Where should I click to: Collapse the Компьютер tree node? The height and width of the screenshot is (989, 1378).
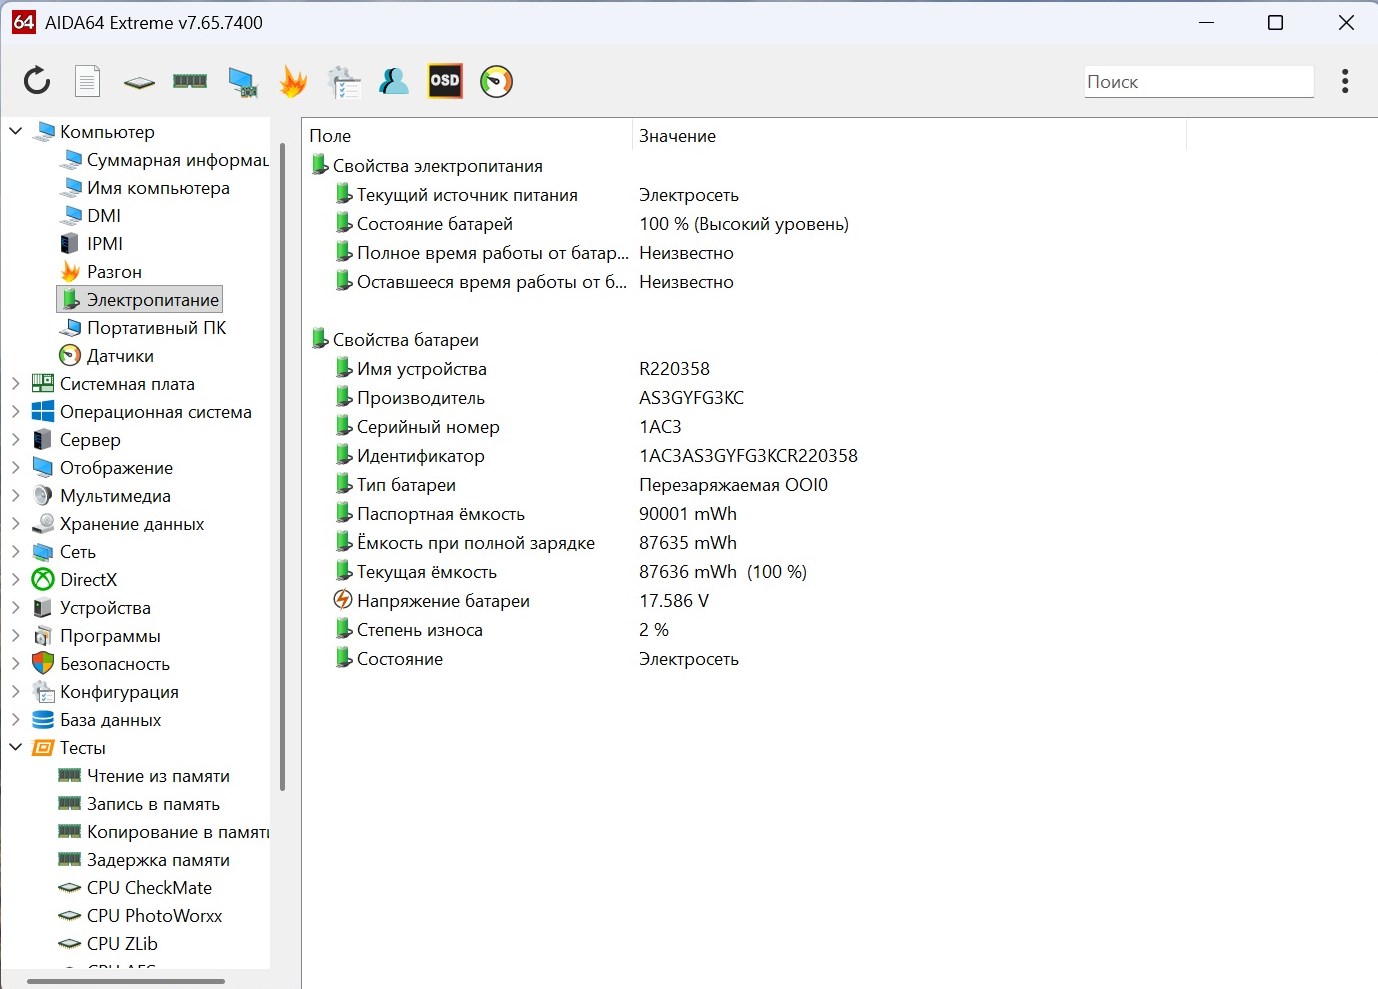(16, 131)
